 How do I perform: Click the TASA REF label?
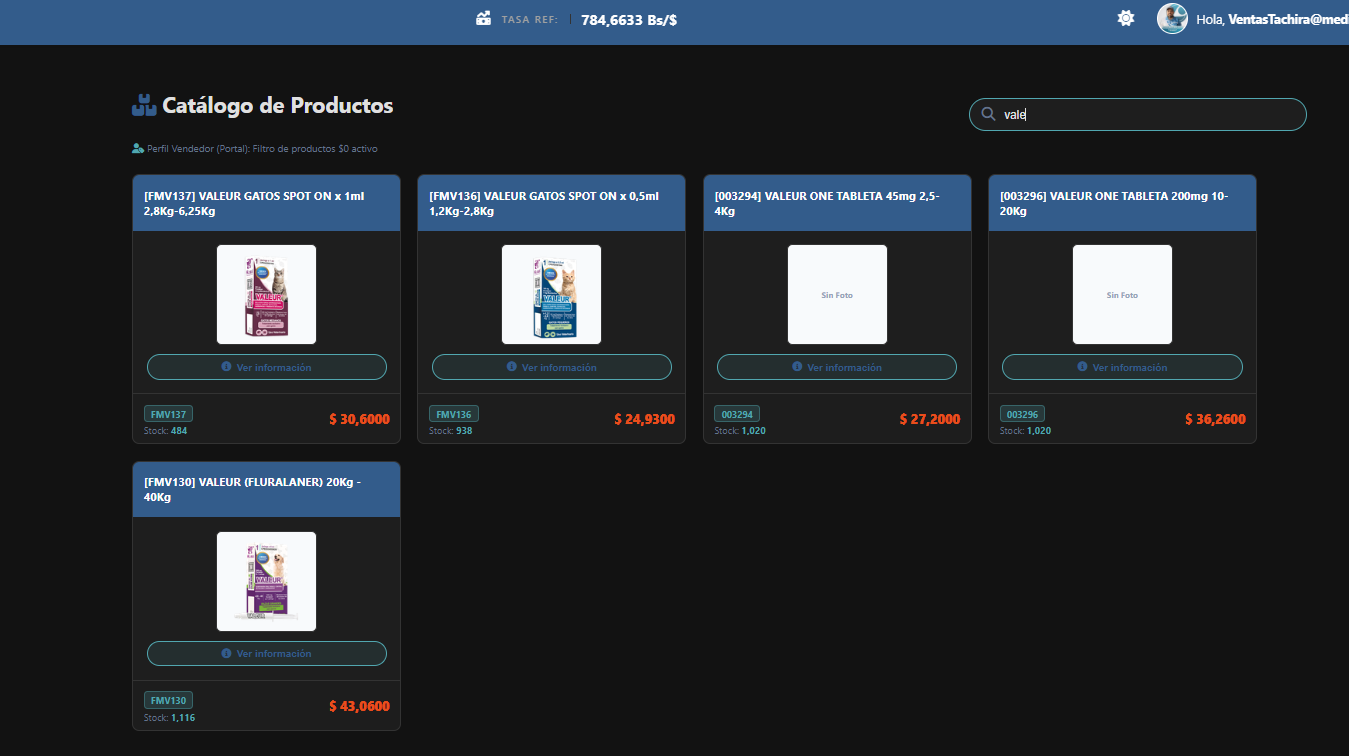click(x=529, y=19)
